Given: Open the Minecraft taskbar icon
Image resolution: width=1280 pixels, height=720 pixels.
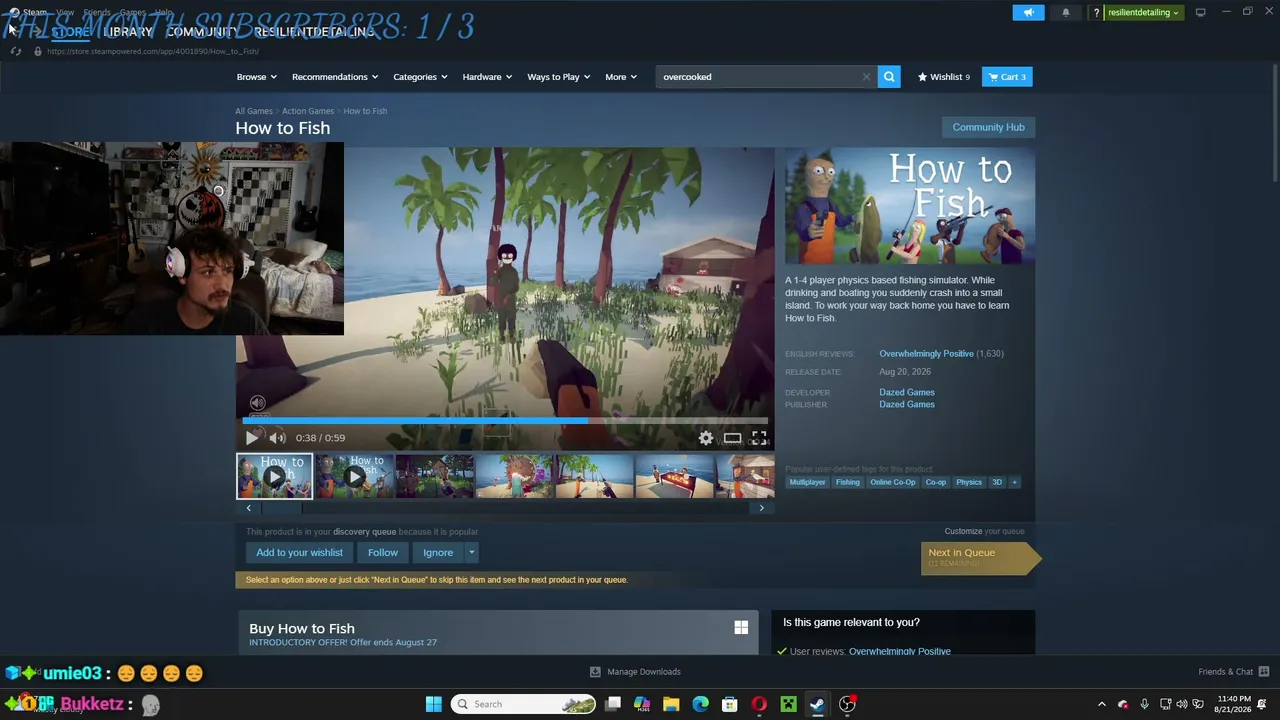Looking at the screenshot, I should pyautogui.click(x=788, y=704).
